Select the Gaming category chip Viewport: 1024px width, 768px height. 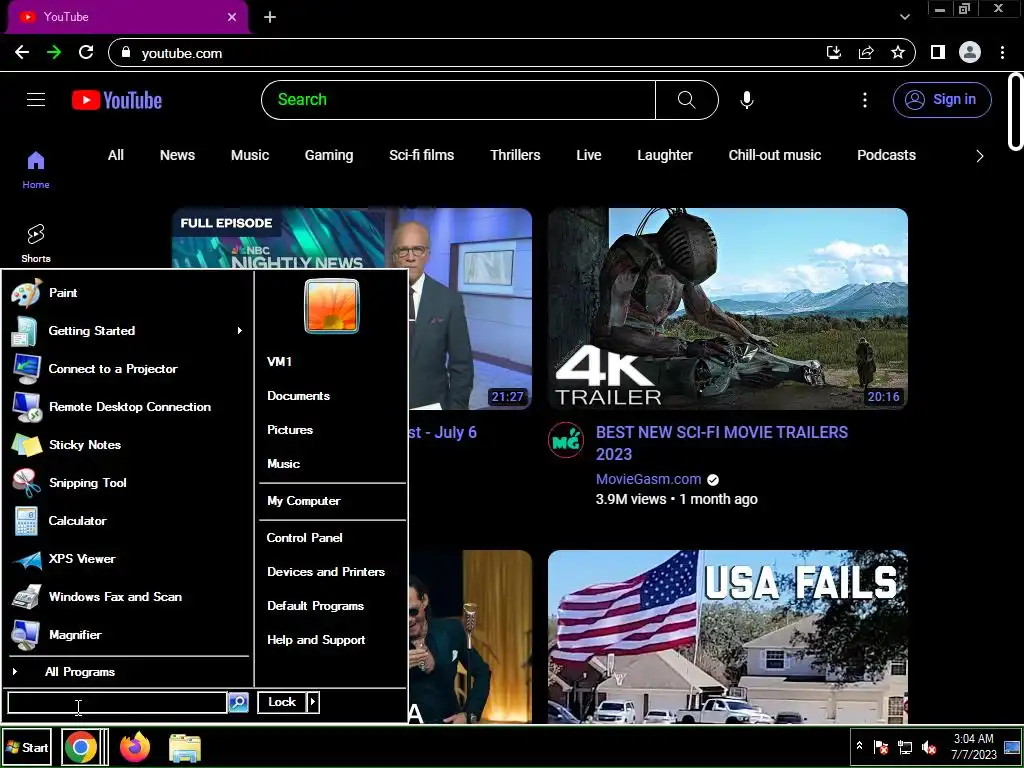pyautogui.click(x=329, y=155)
